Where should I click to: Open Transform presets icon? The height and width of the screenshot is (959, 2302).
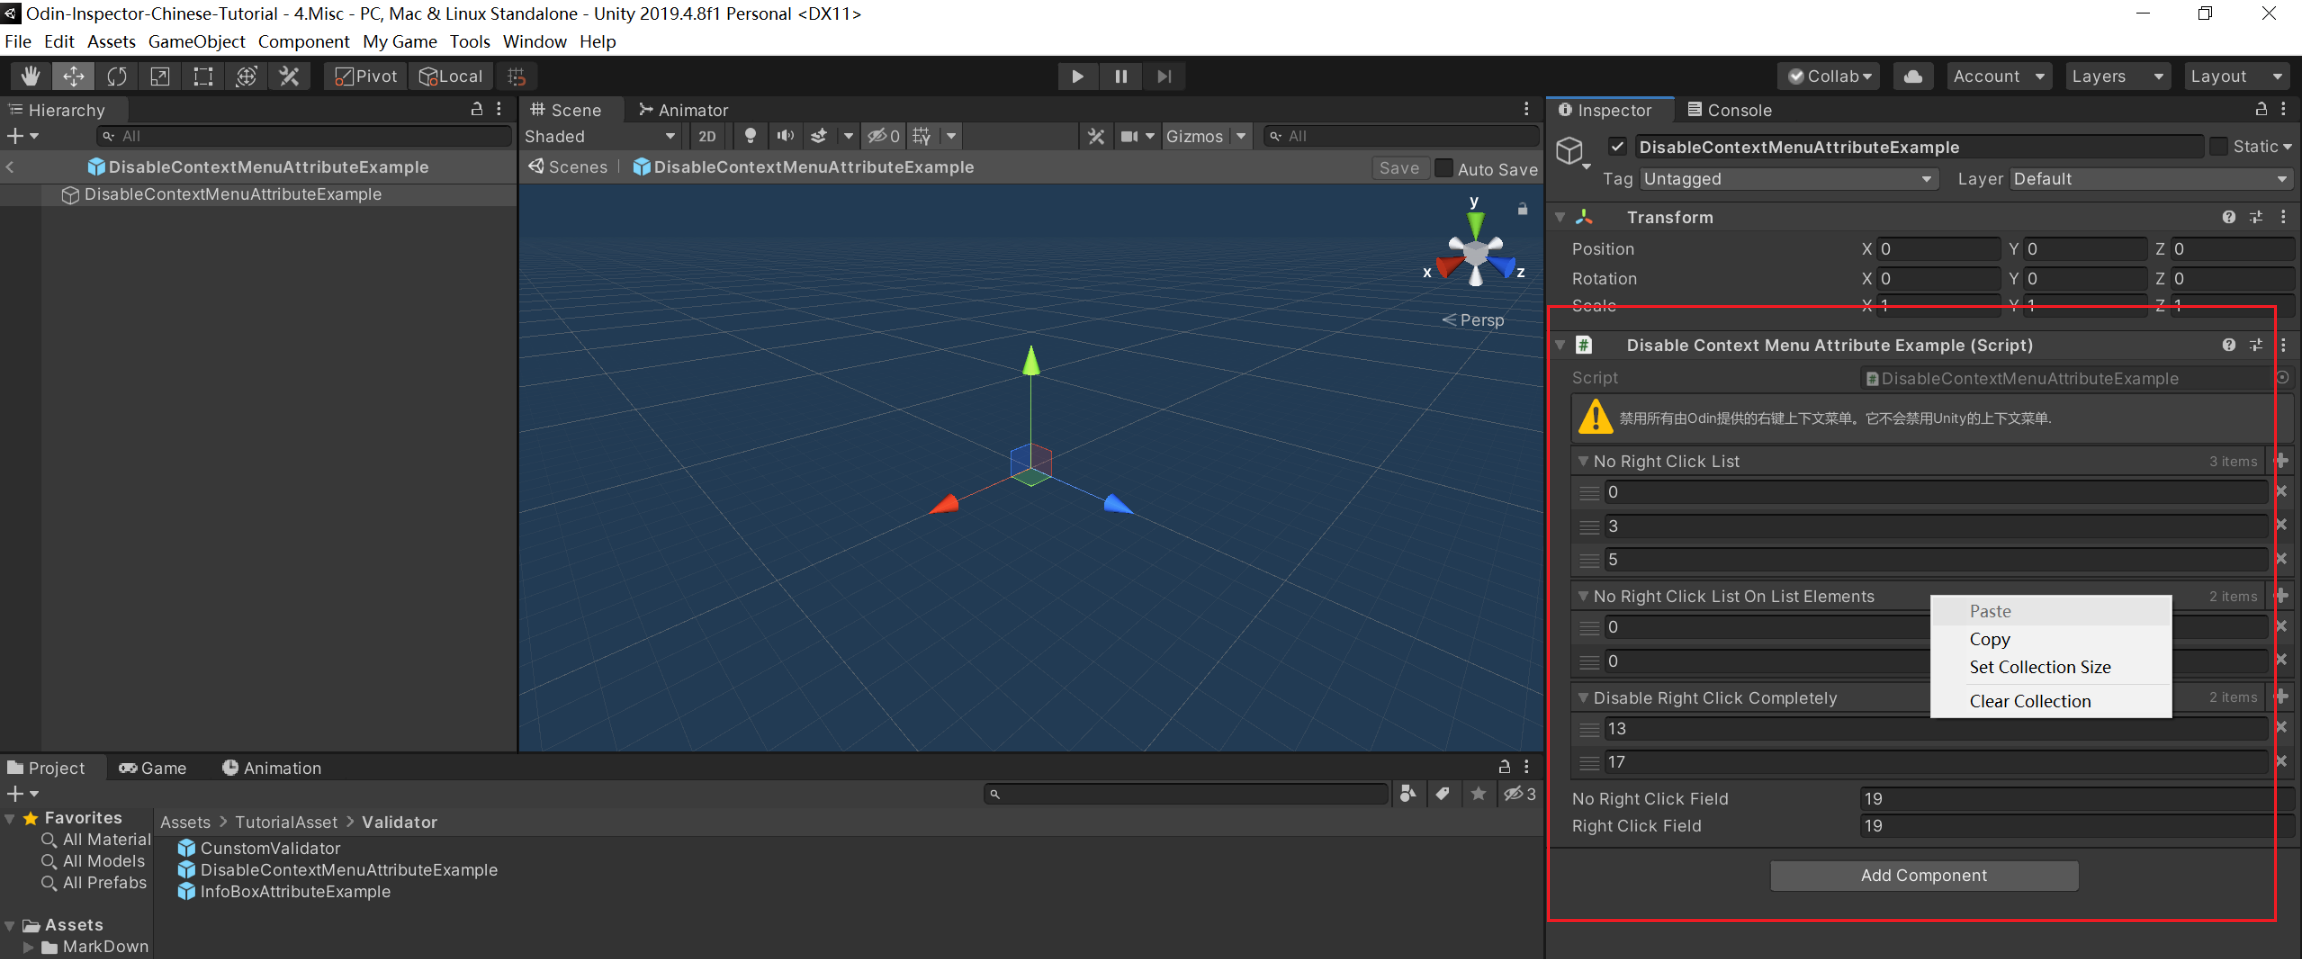(x=2256, y=217)
